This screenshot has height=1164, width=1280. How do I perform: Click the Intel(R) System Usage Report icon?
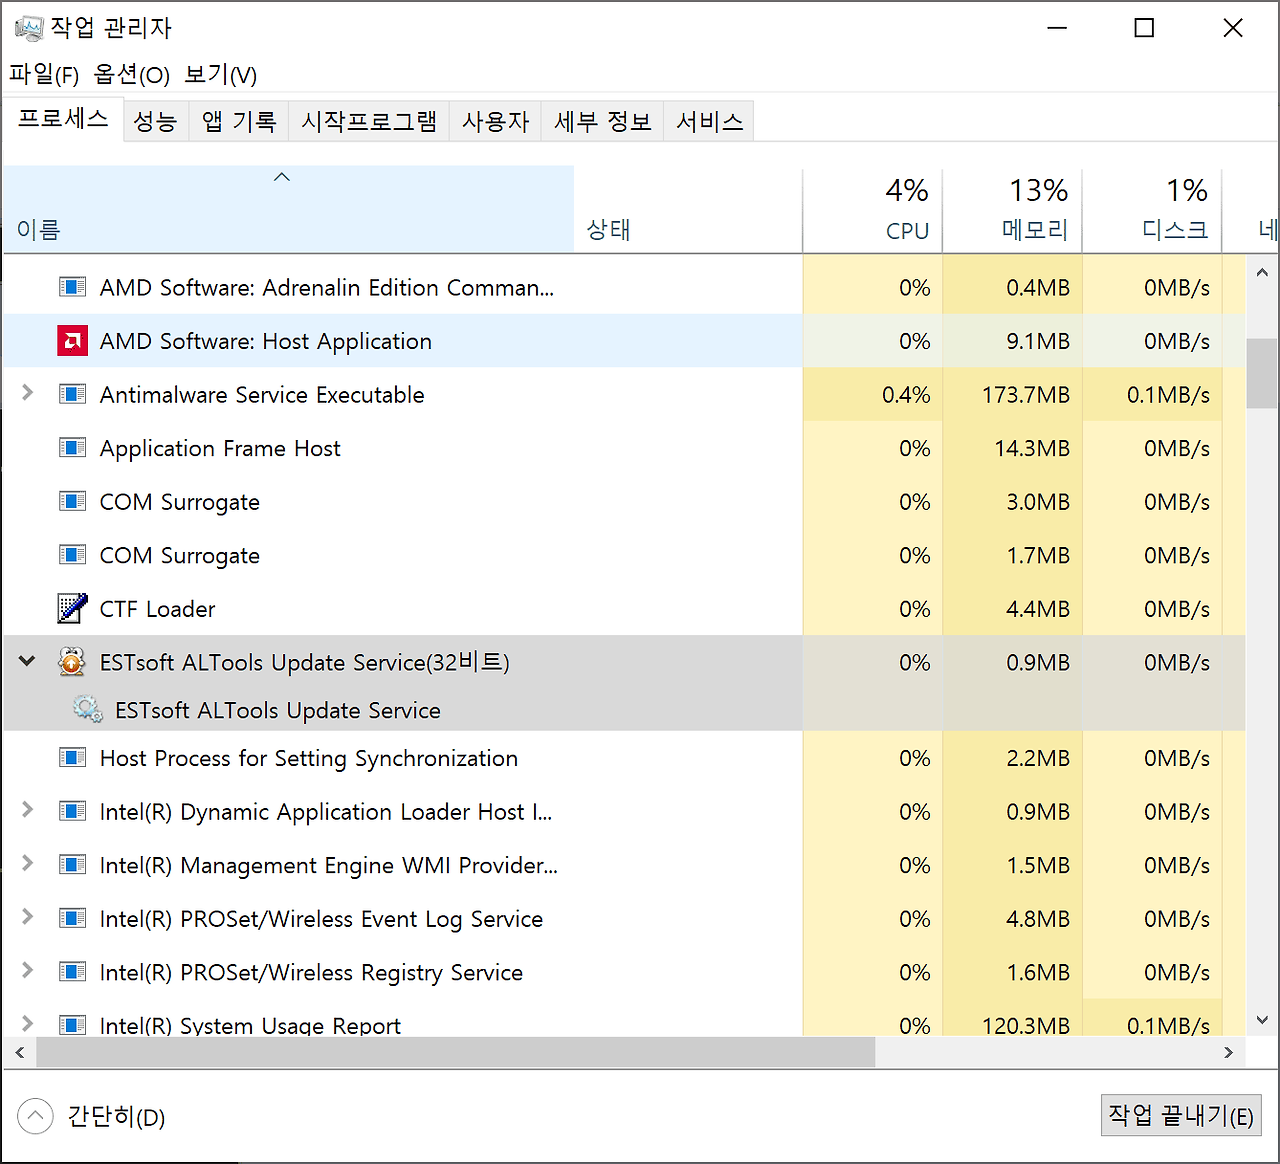pos(72,1025)
